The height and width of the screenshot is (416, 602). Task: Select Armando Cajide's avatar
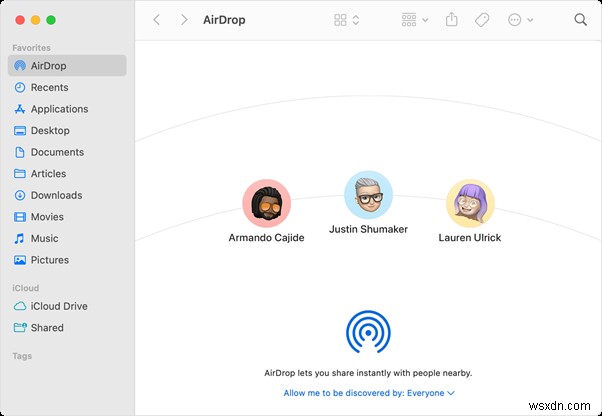[266, 203]
